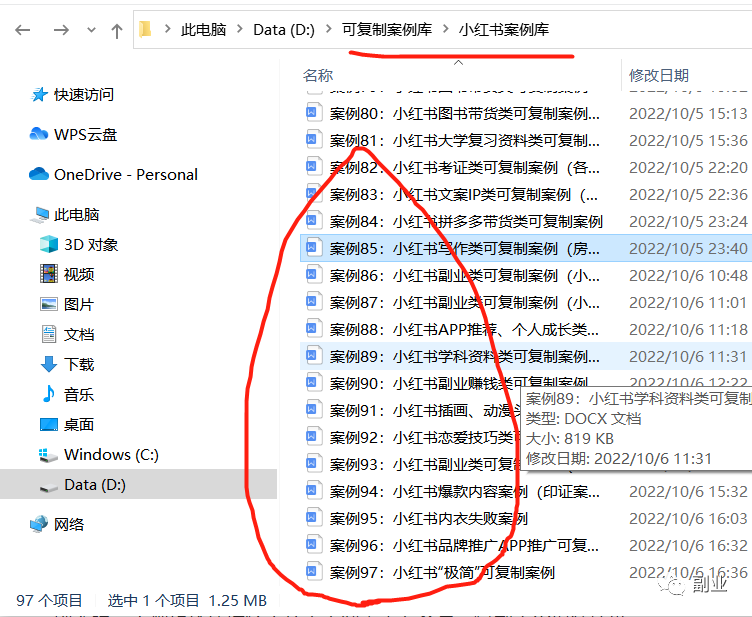Select file 案例85 小红书写作类可复制案例
The image size is (752, 617).
[x=465, y=248]
